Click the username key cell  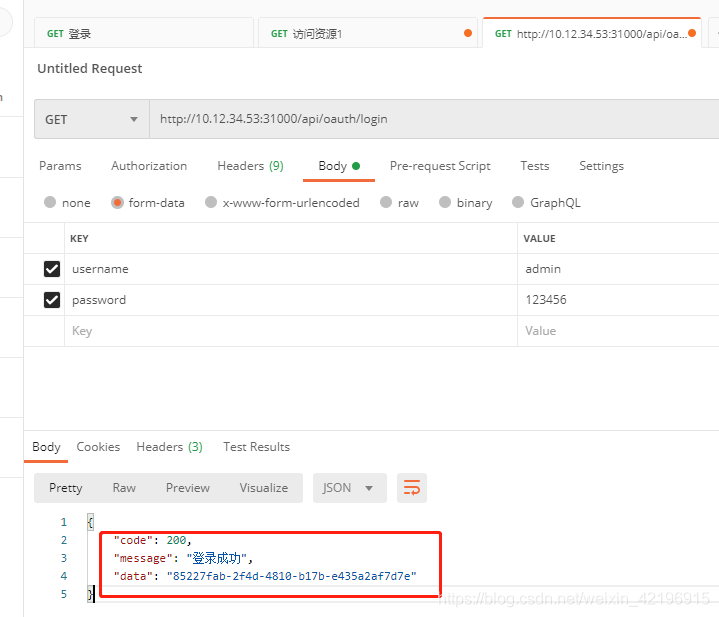point(291,269)
